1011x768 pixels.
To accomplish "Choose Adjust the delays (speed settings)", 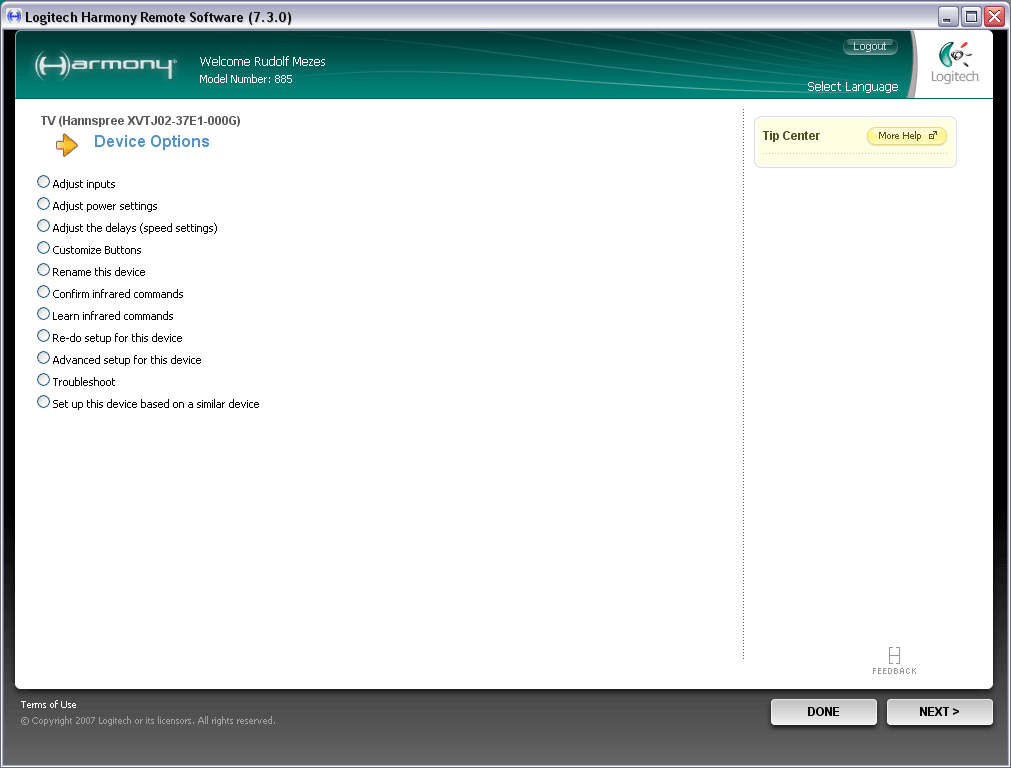I will click(x=43, y=226).
